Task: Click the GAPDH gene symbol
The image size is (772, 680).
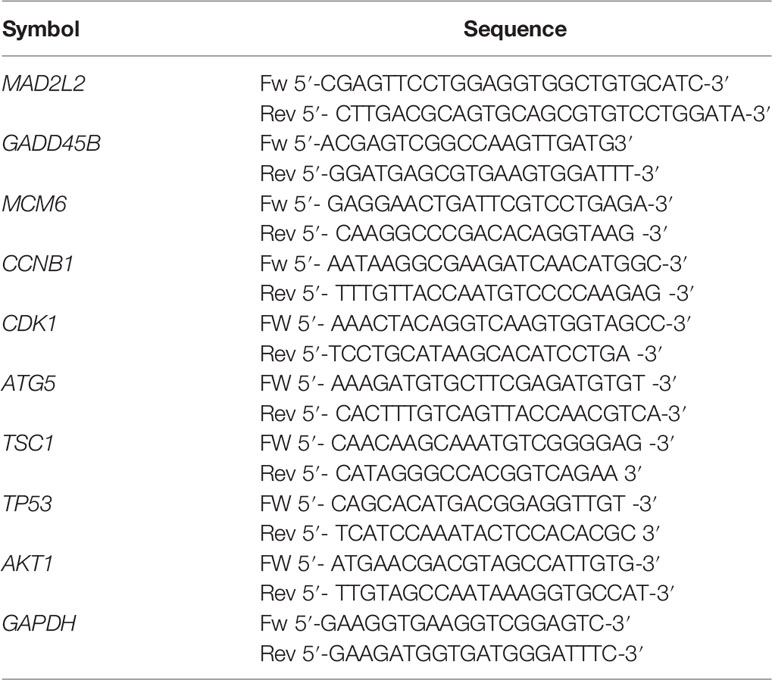Action: pos(39,623)
